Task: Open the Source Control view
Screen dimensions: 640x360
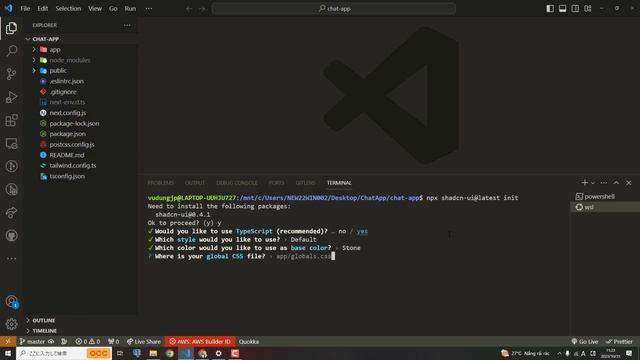Action: click(x=11, y=74)
